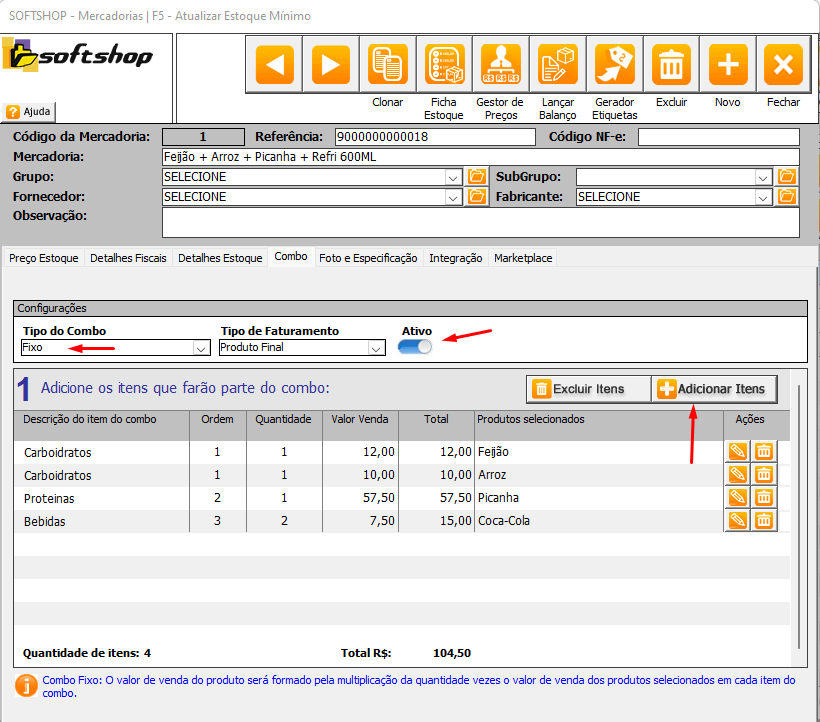Click the Adicionar Itens button

712,389
